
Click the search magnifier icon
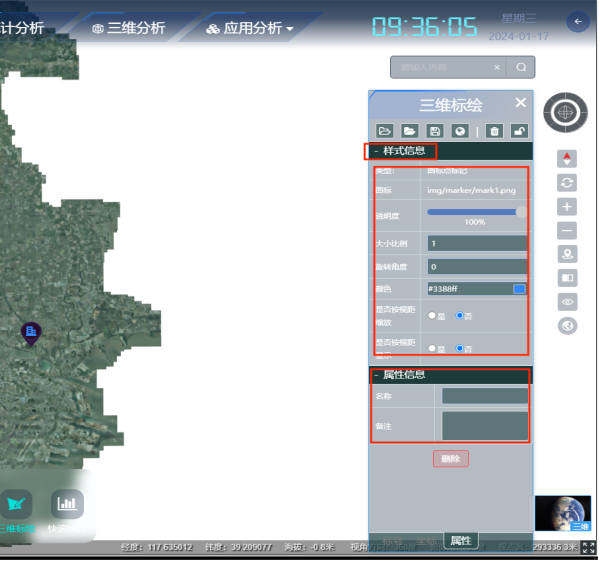(521, 67)
